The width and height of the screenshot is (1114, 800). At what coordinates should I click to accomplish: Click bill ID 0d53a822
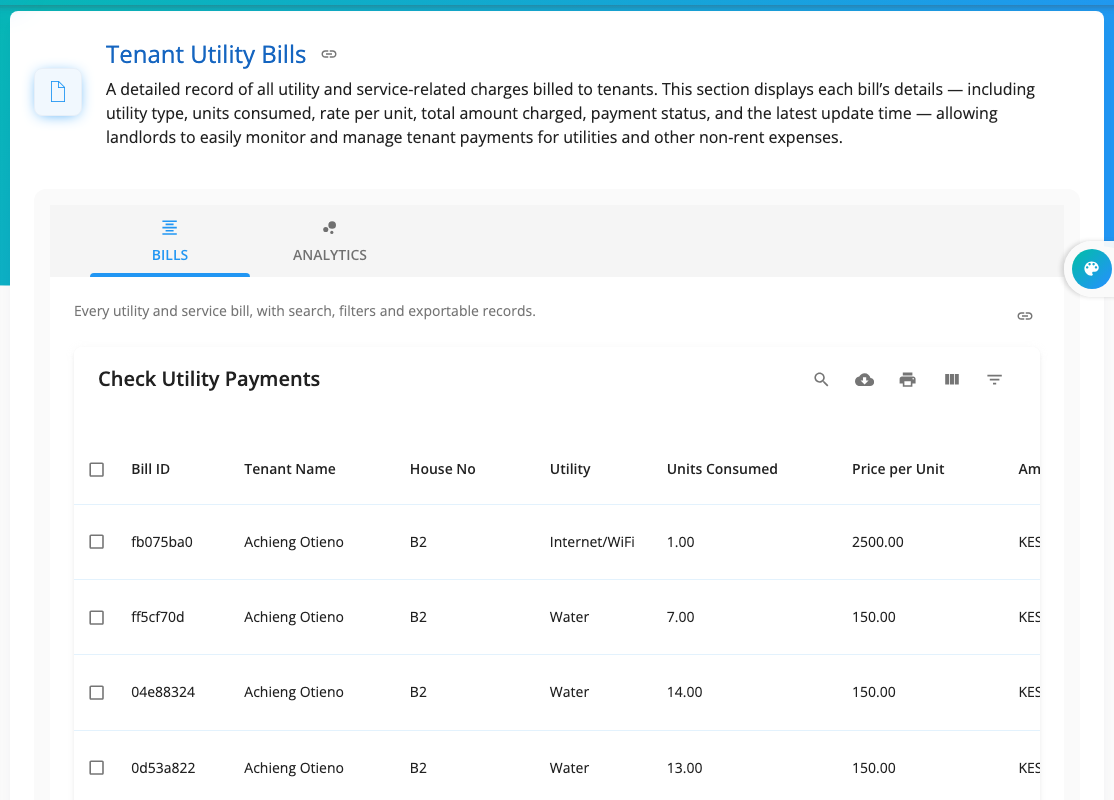point(163,768)
